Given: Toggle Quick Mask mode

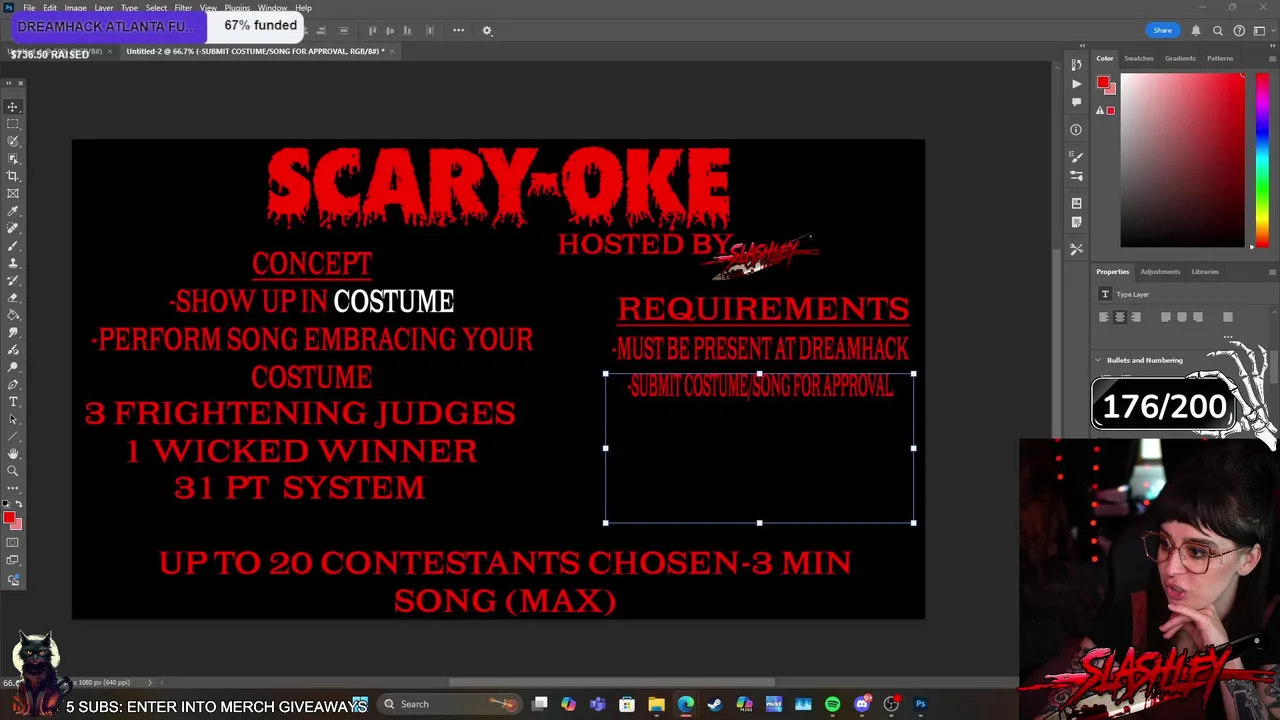Looking at the screenshot, I should click(13, 543).
